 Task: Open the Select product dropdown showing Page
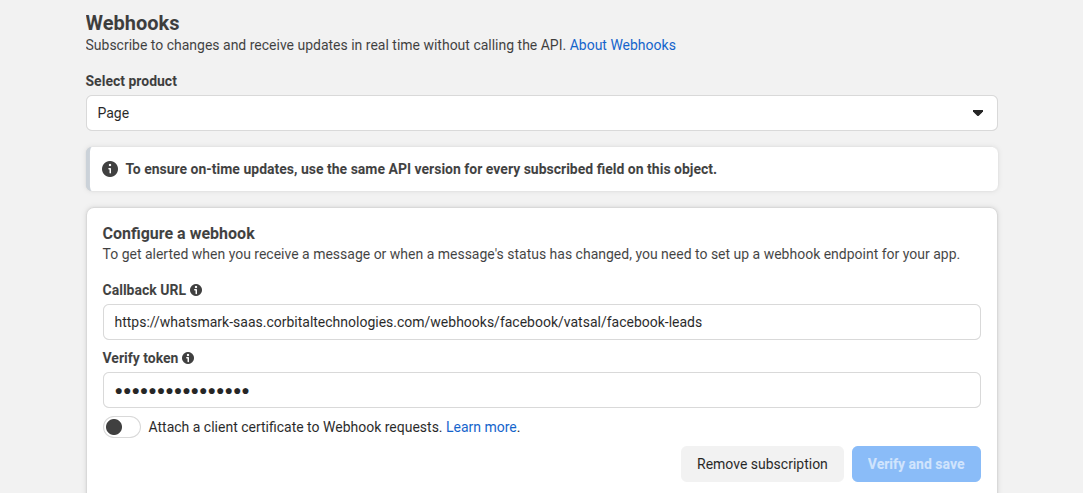(x=541, y=113)
